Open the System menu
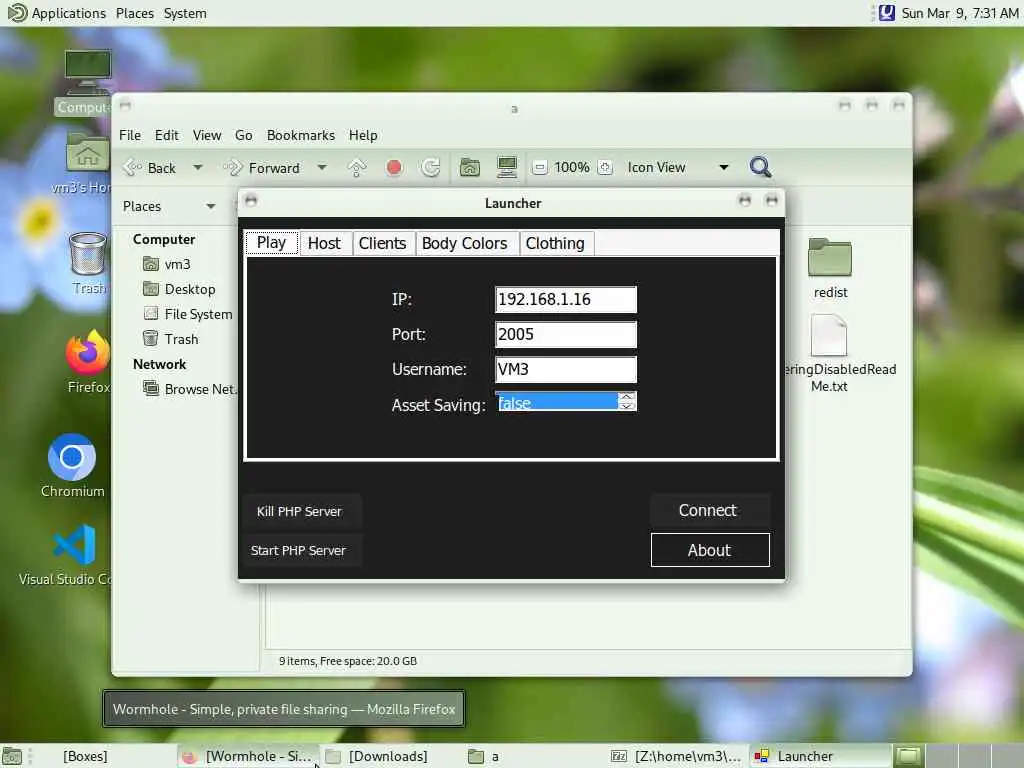Image resolution: width=1024 pixels, height=768 pixels. [x=185, y=13]
